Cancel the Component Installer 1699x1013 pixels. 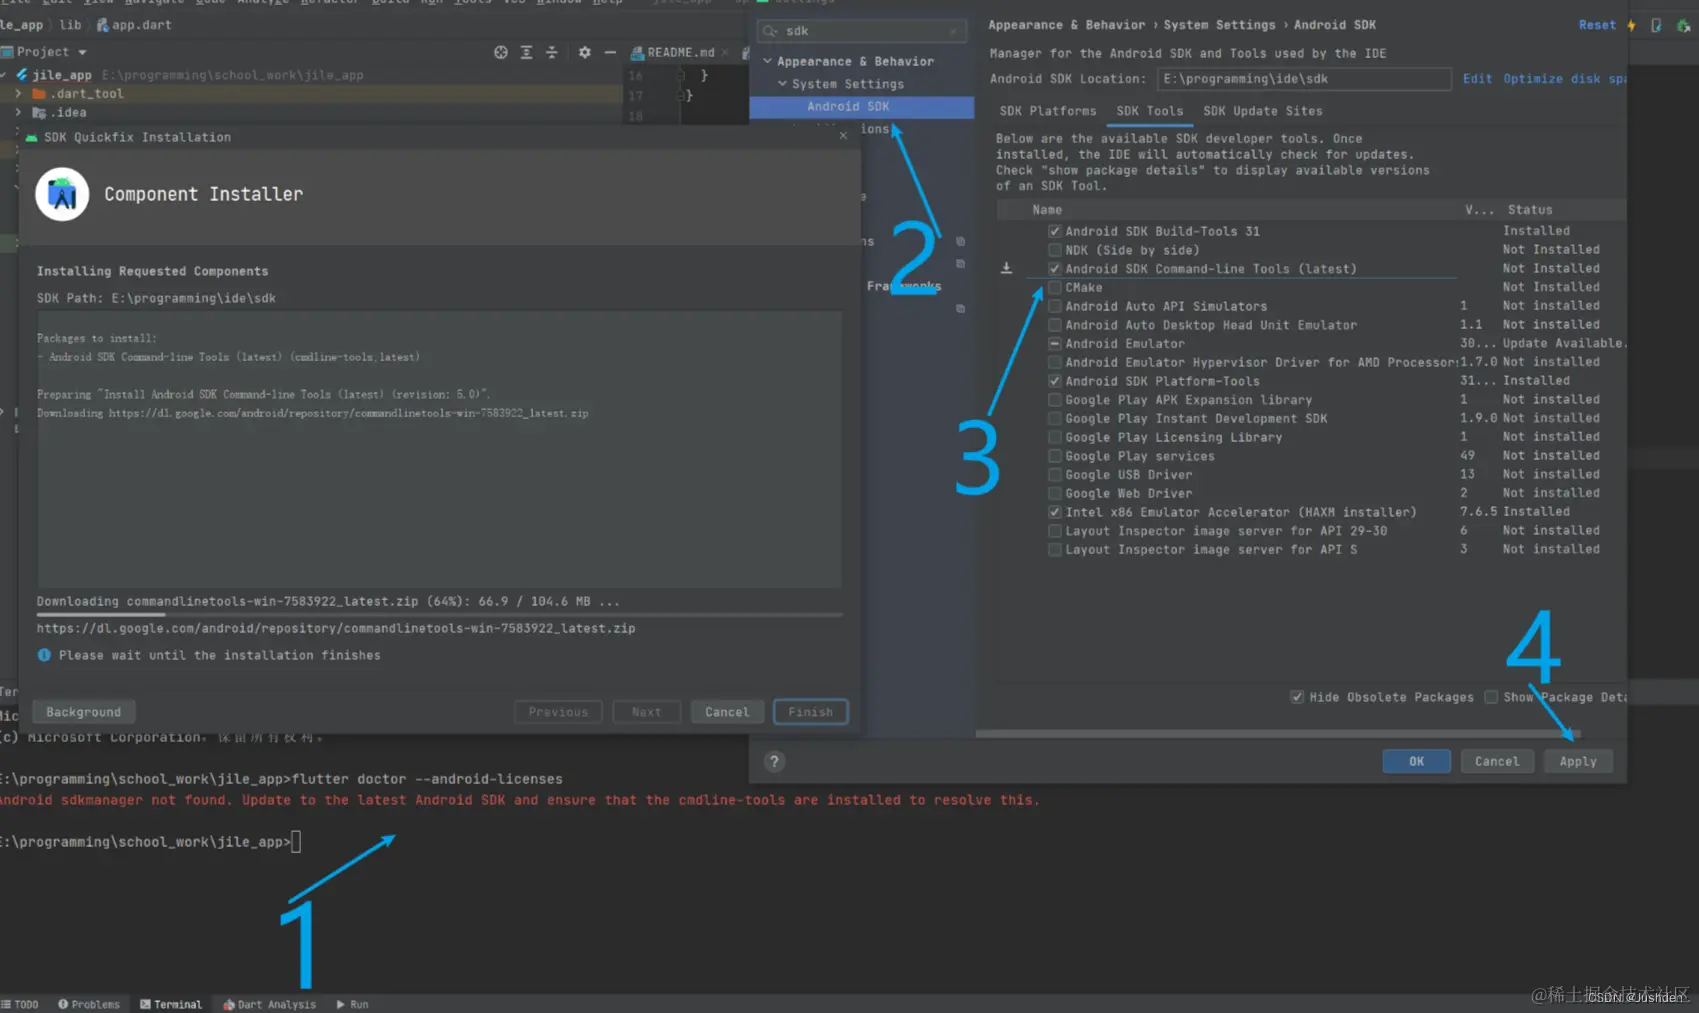click(727, 712)
